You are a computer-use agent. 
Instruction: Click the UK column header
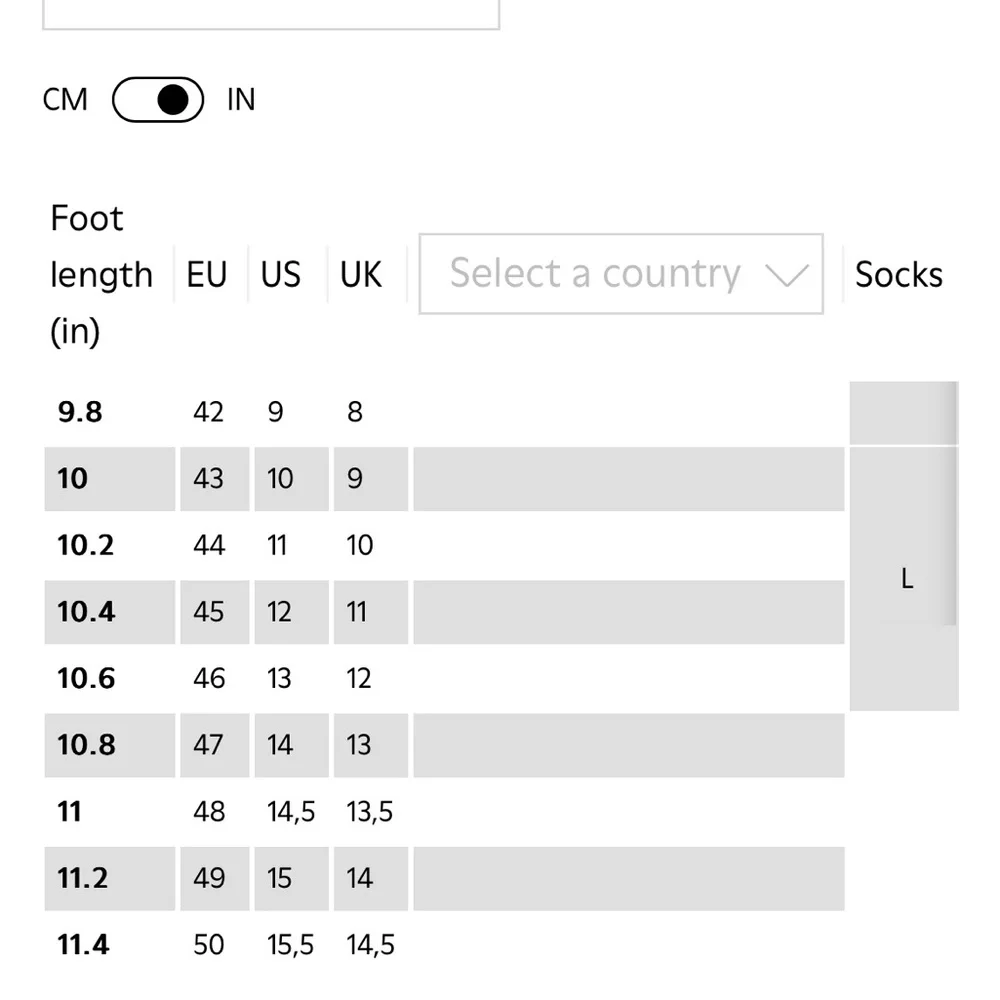click(360, 274)
